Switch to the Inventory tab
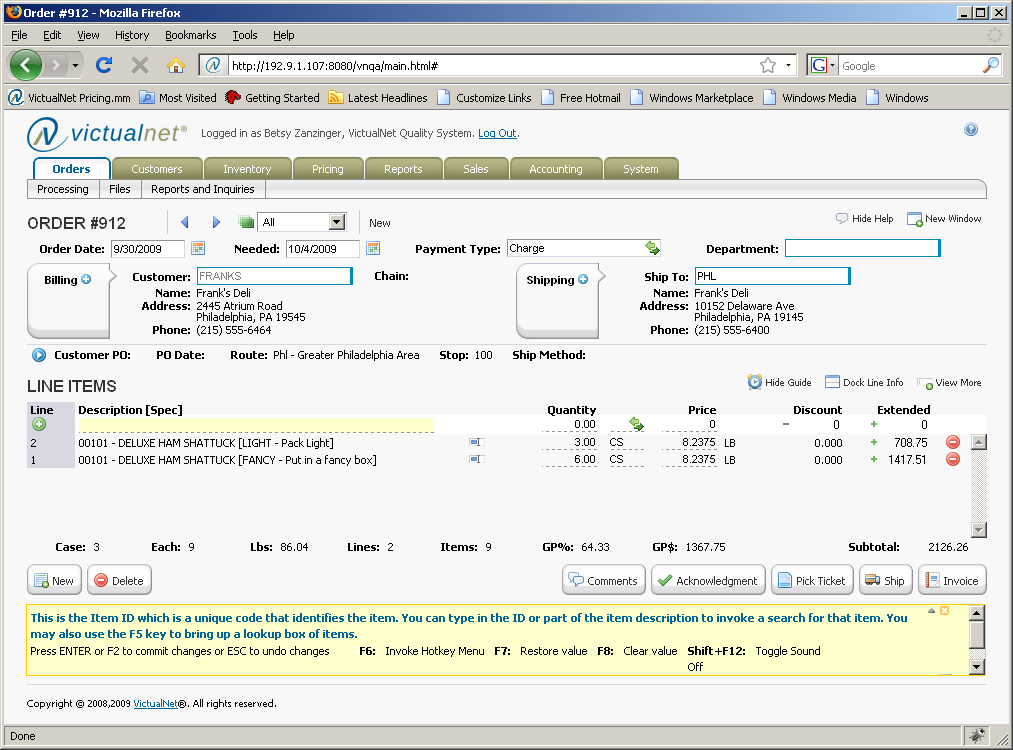The width and height of the screenshot is (1013, 750). point(247,169)
